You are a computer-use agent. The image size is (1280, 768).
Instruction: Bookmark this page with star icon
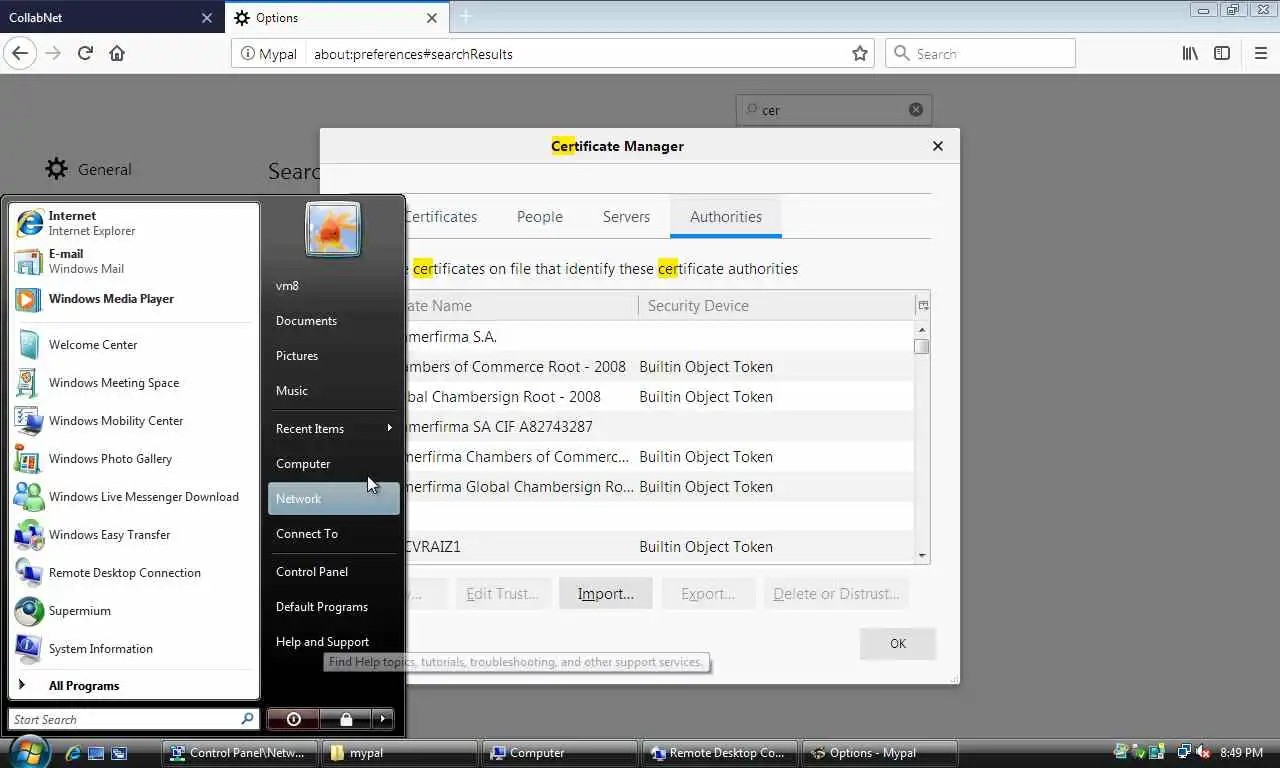click(x=859, y=53)
